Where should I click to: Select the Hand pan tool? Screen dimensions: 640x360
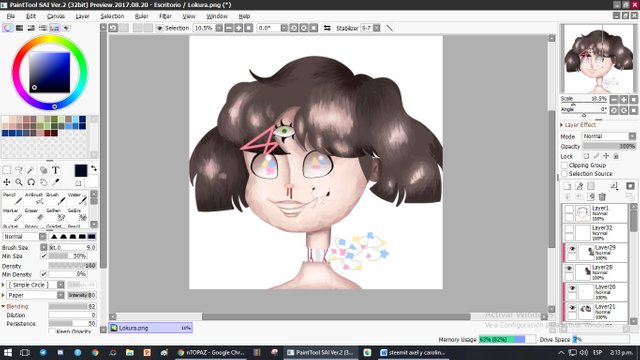click(43, 182)
